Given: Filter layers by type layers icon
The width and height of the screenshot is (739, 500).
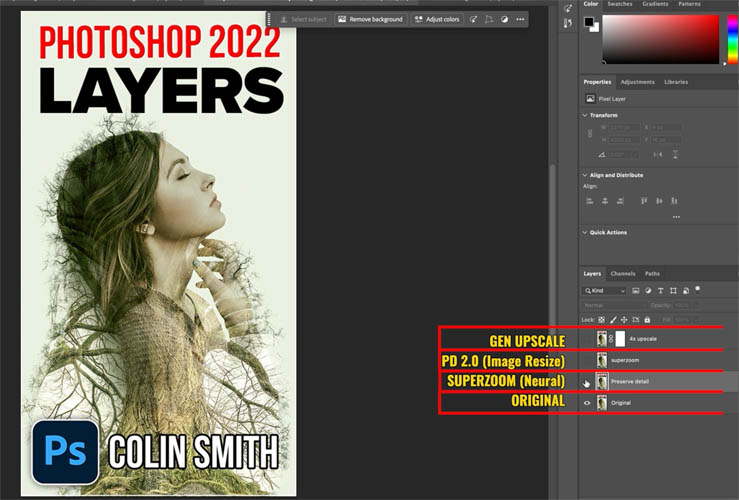Looking at the screenshot, I should pos(660,291).
